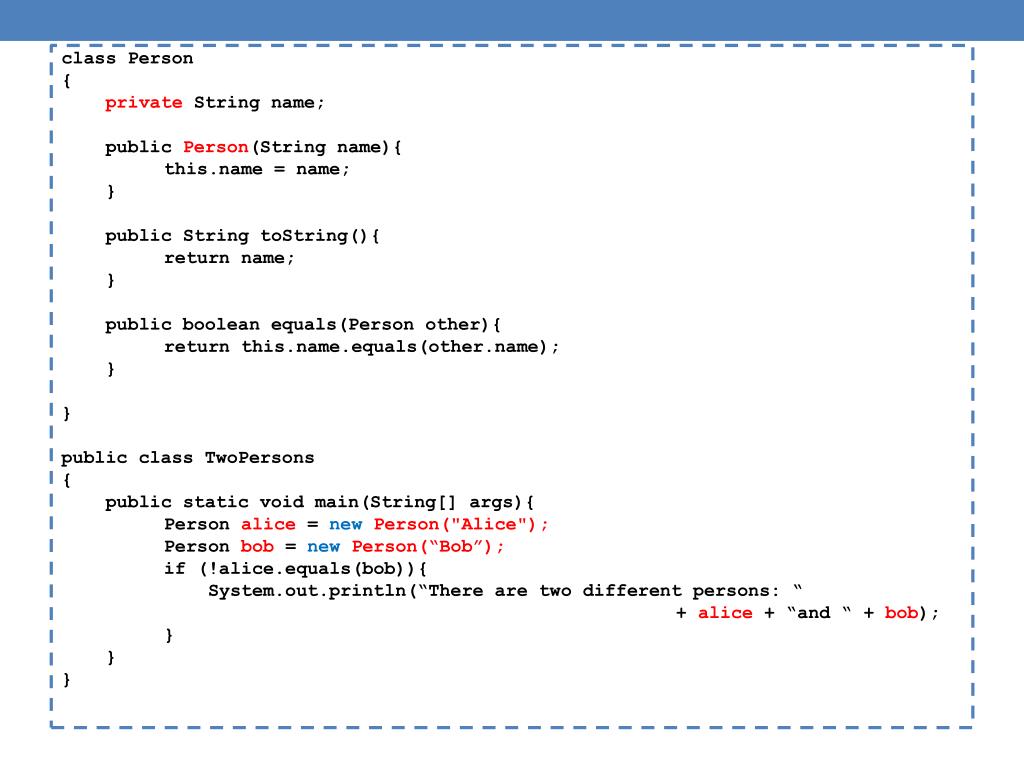Viewport: 1024px width, 768px height.
Task: Click the red Person("Alice") constructor call
Action: click(461, 524)
